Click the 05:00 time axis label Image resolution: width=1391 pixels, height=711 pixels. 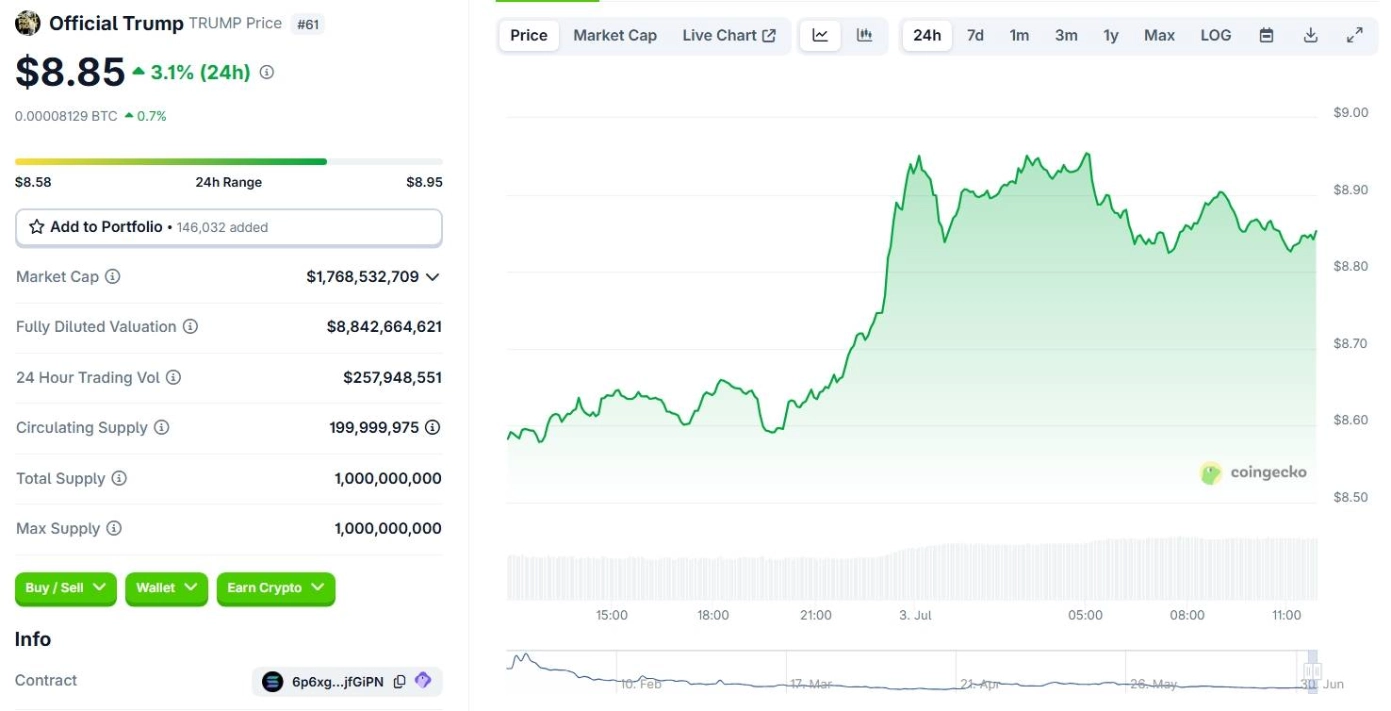click(1085, 615)
